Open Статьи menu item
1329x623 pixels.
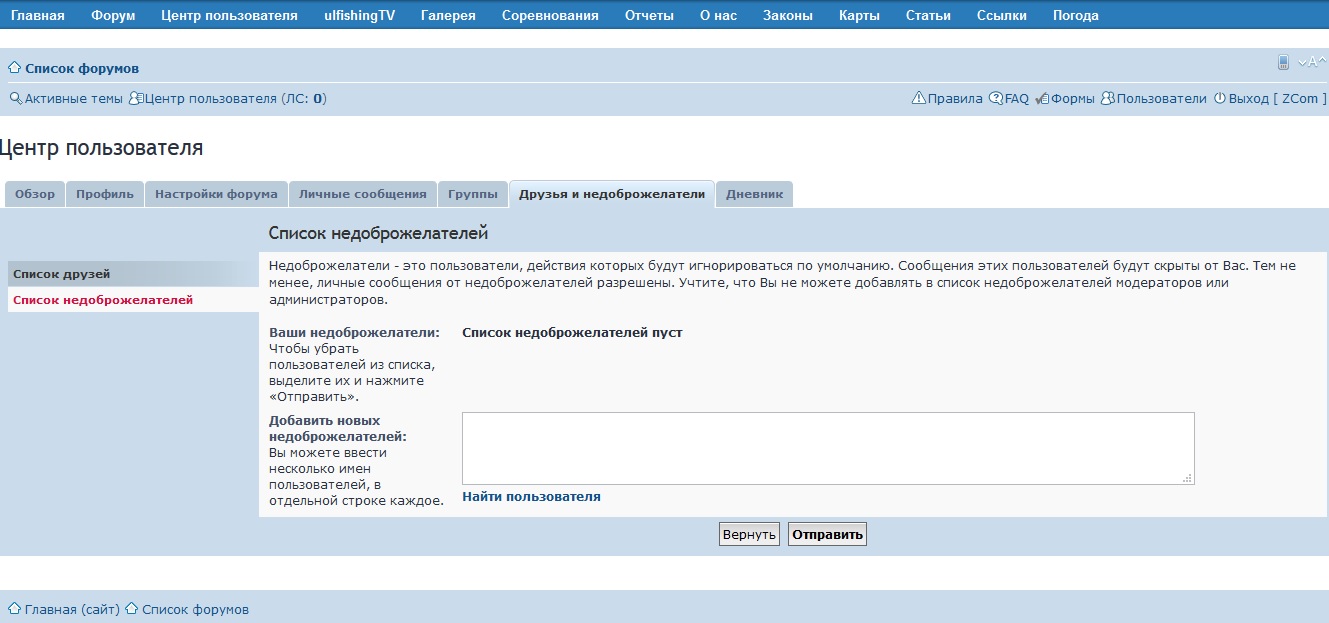pos(928,15)
